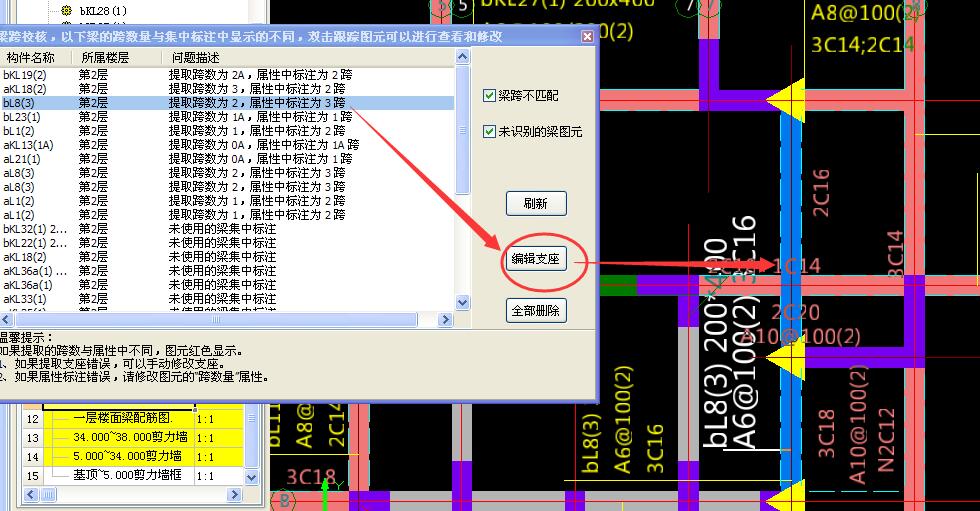The width and height of the screenshot is (980, 511).
Task: Click the problem list horizontal scrollbar thumb
Action: point(216,320)
